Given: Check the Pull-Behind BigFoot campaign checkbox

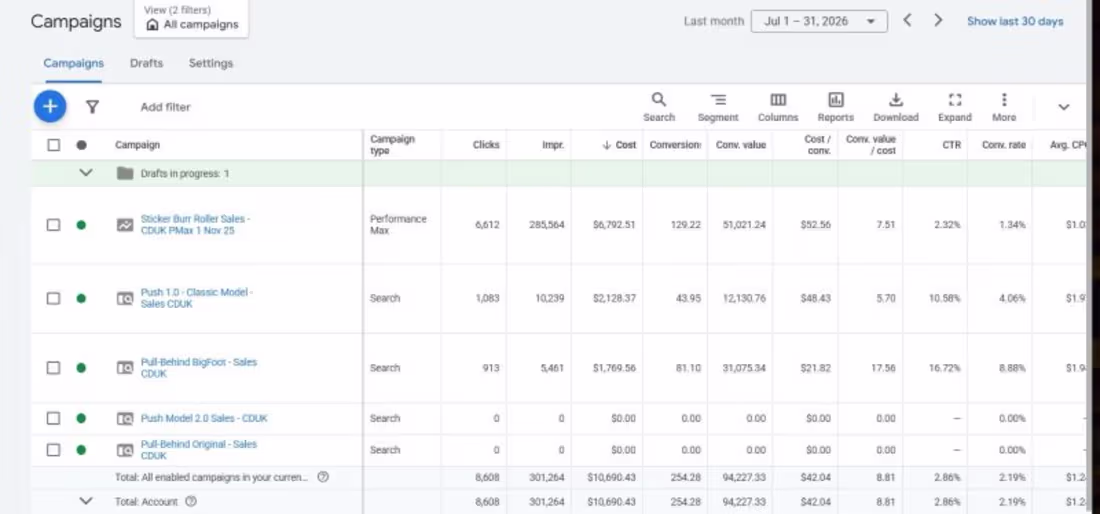Looking at the screenshot, I should coord(53,367).
